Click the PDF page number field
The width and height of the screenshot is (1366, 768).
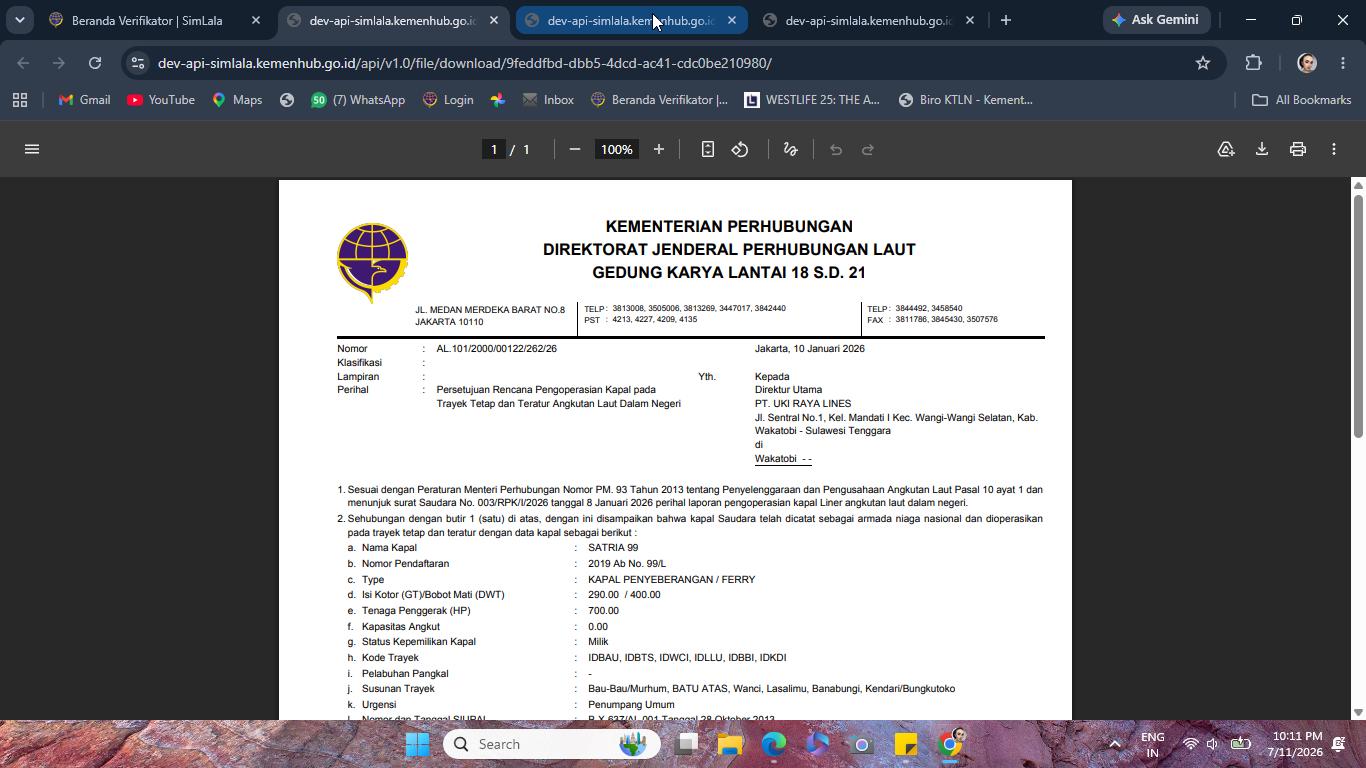493,149
